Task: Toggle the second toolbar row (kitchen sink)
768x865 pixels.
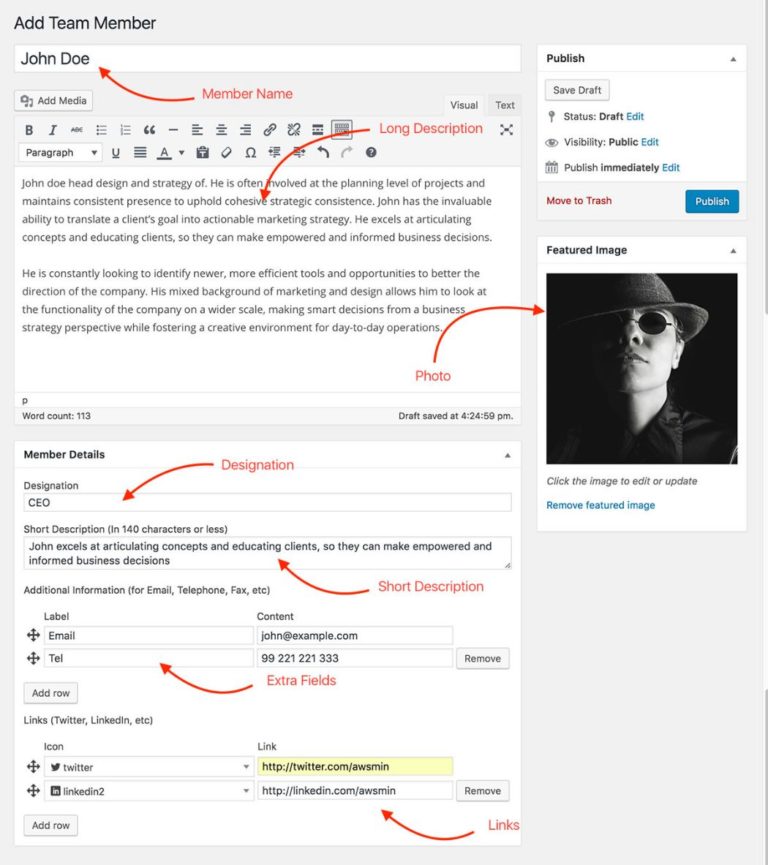Action: pyautogui.click(x=341, y=130)
